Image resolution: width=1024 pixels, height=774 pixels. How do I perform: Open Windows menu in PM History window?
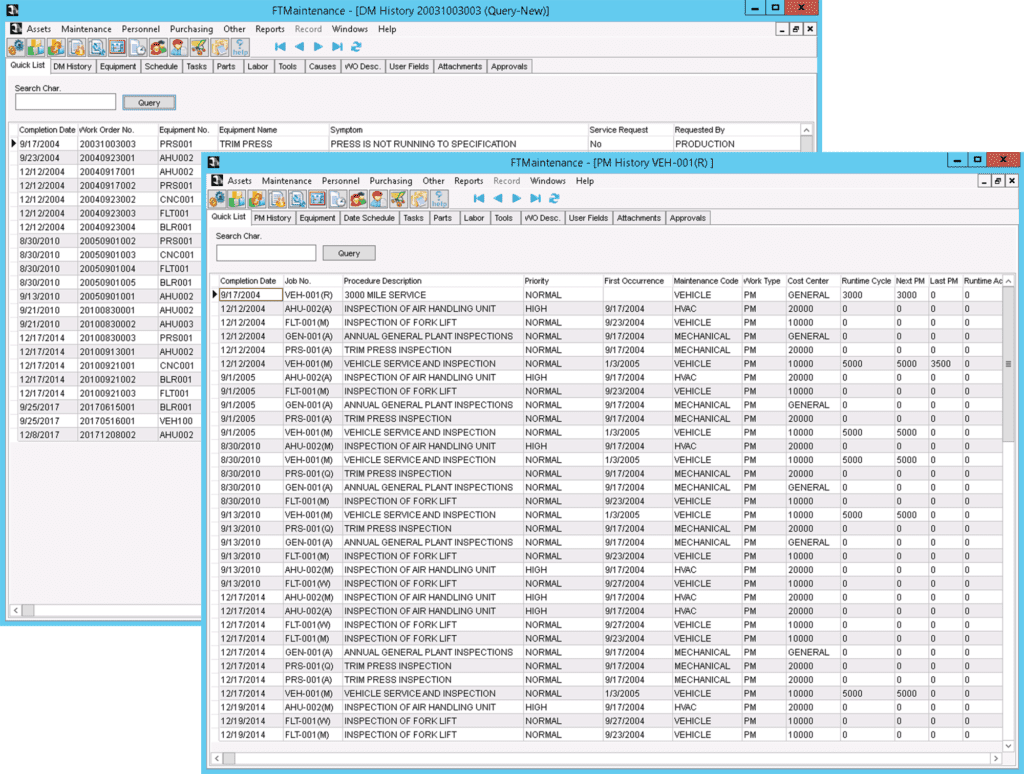click(x=547, y=181)
